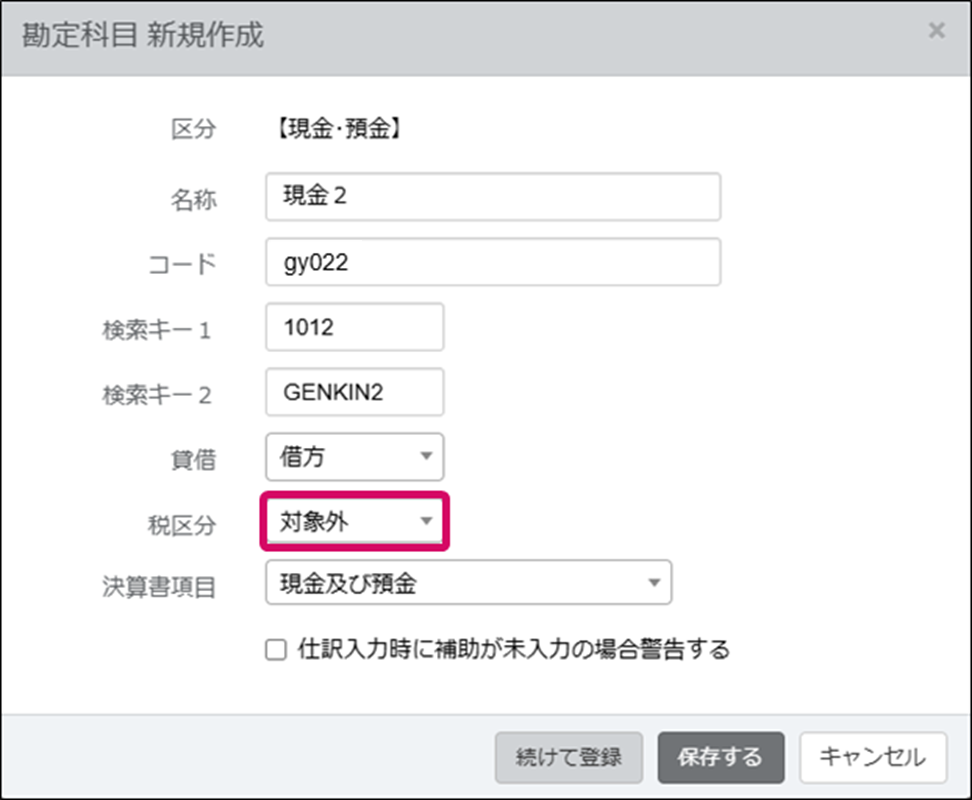Close the 勘定科目 新規作成 dialog

(x=936, y=31)
